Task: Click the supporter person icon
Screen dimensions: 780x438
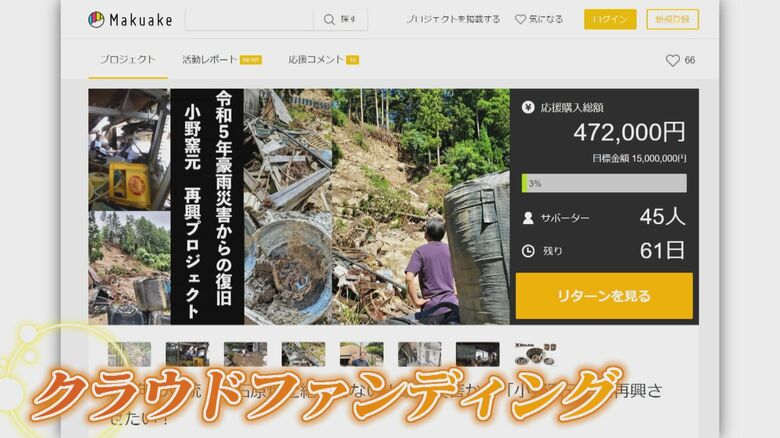Action: coord(528,217)
